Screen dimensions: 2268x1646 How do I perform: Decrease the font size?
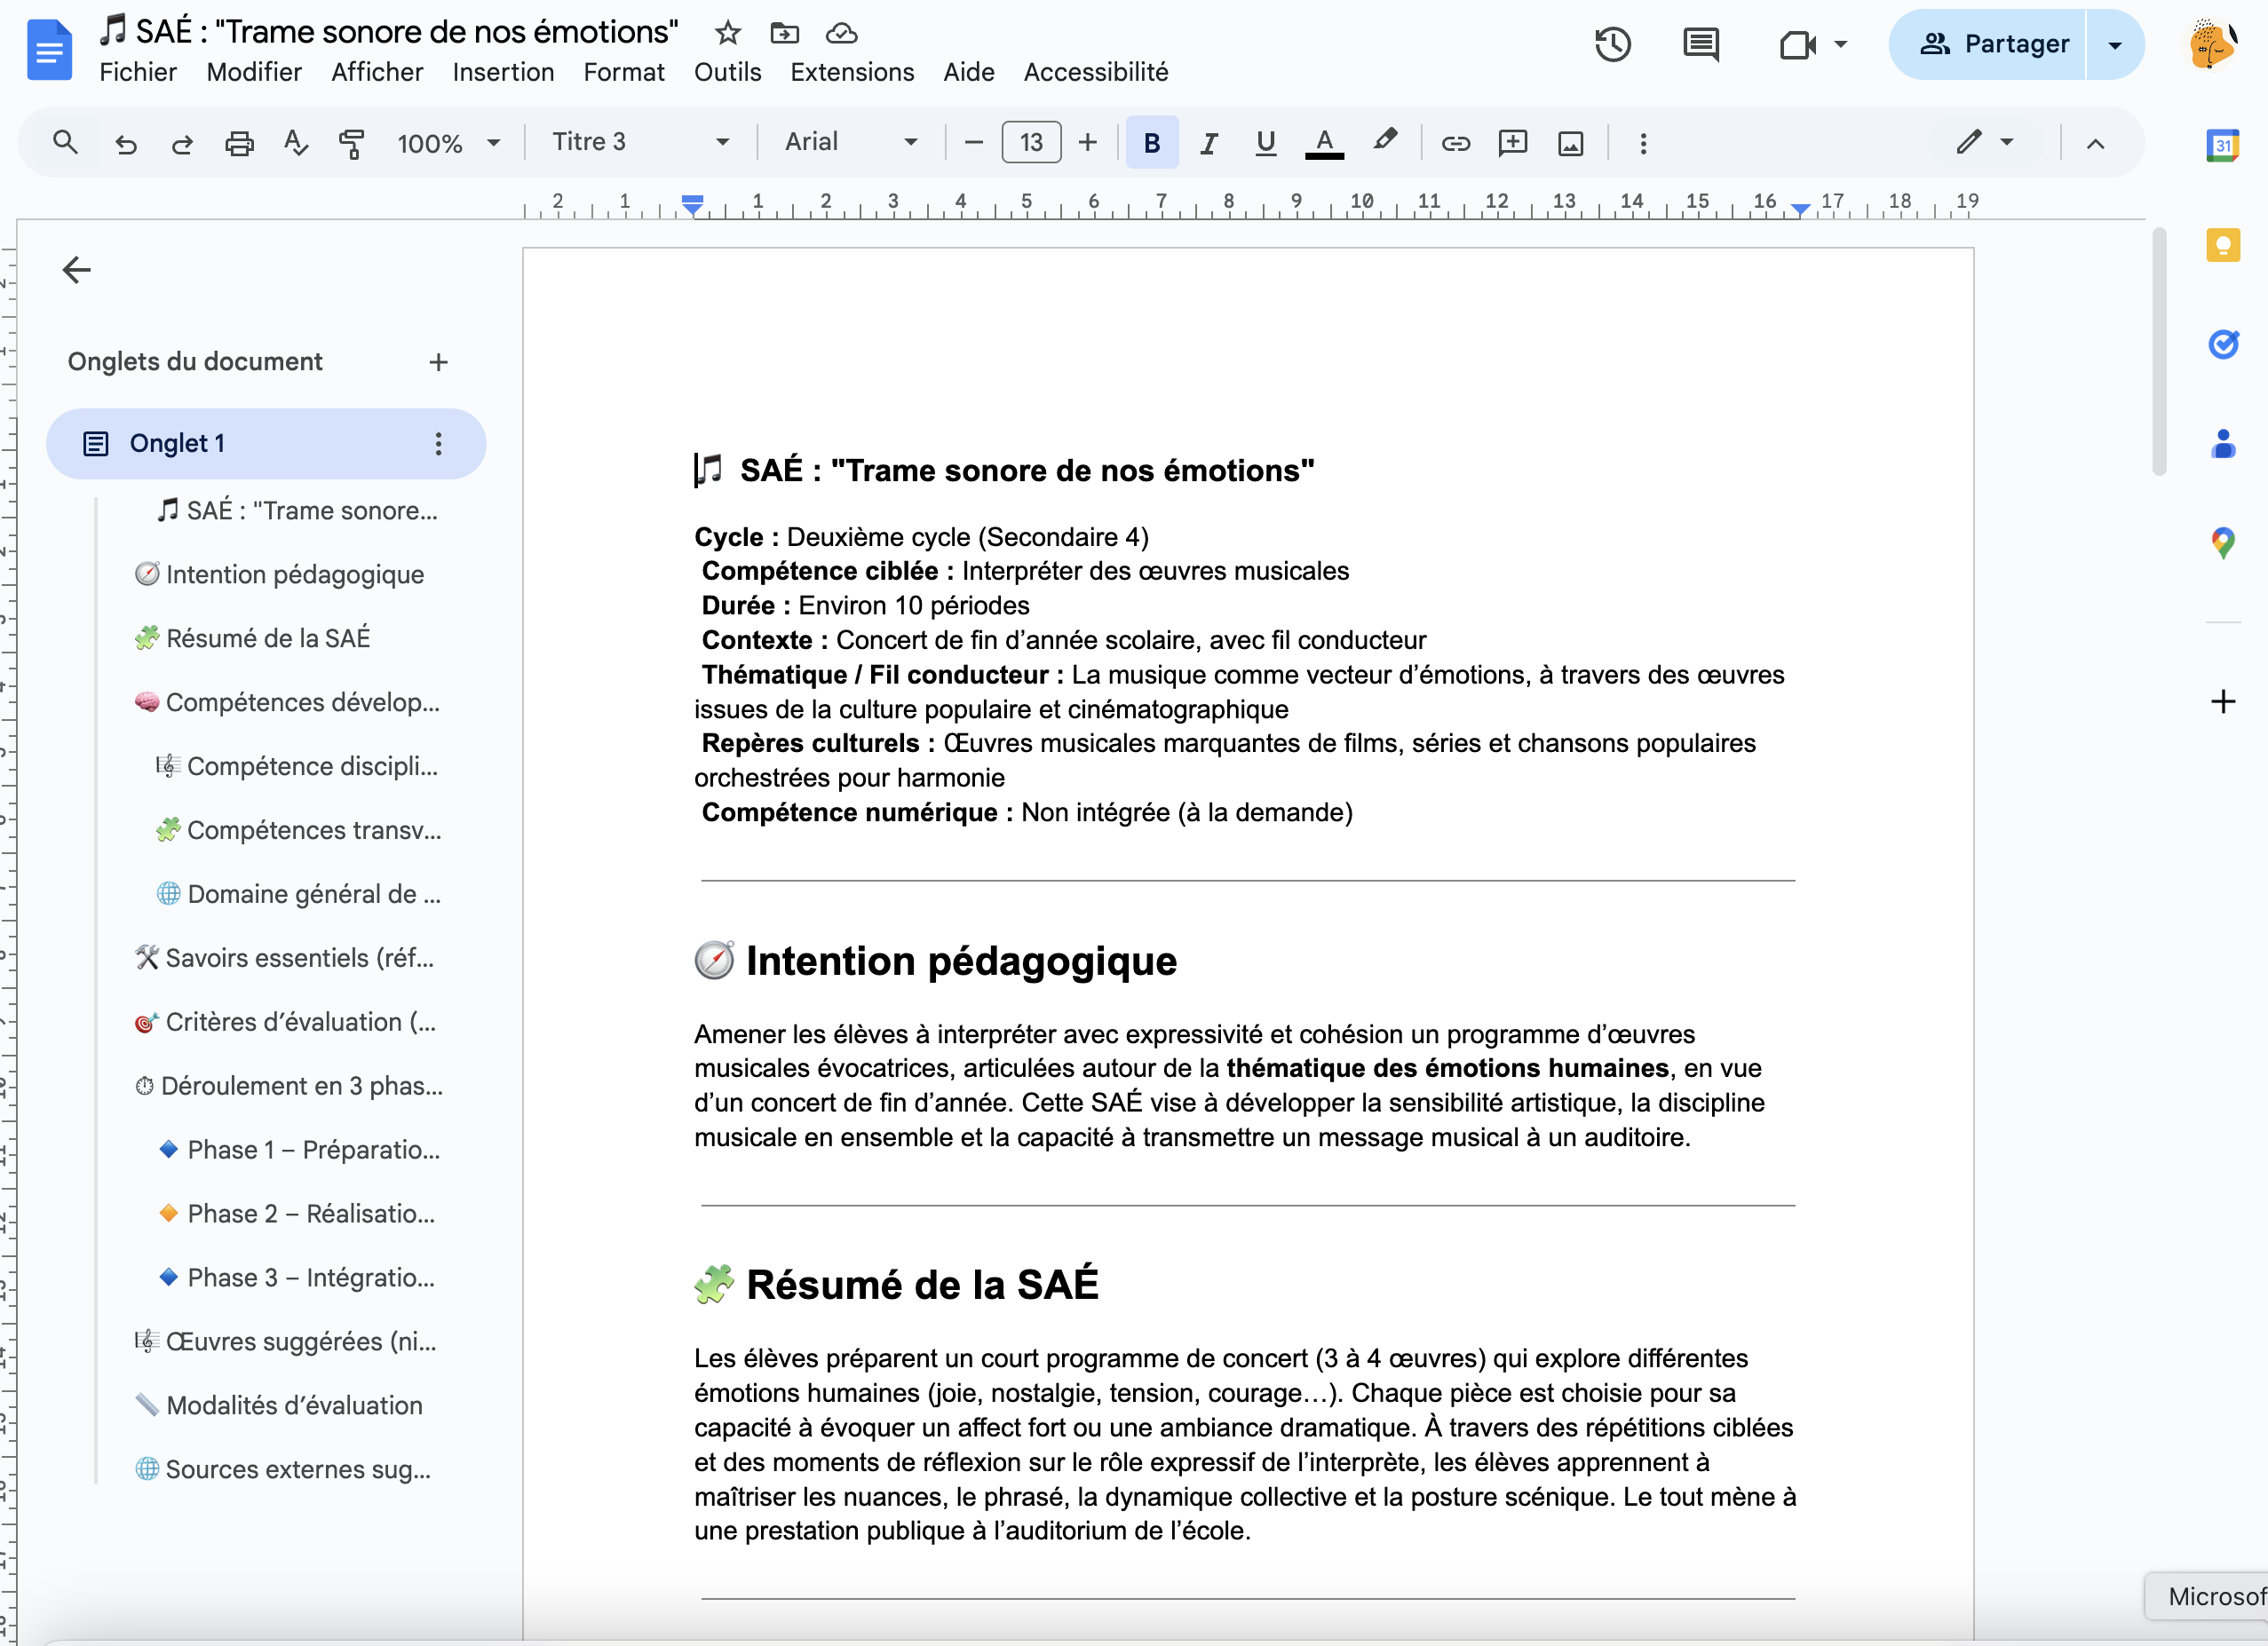point(974,143)
